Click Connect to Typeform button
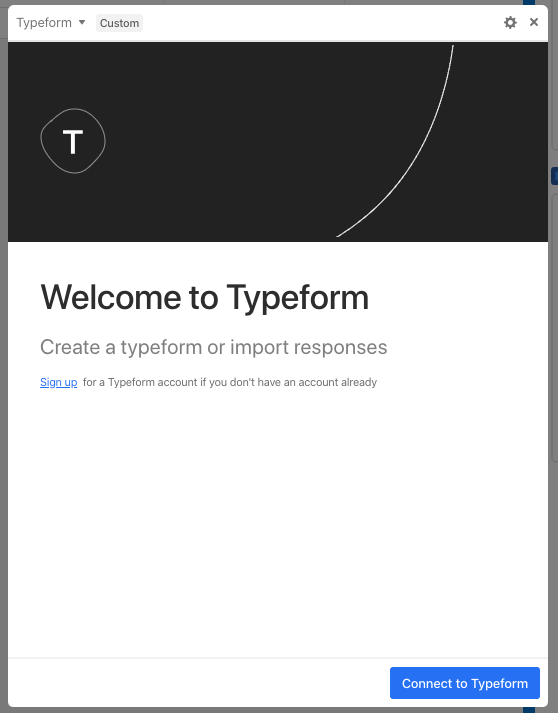This screenshot has width=558, height=713. pos(465,683)
